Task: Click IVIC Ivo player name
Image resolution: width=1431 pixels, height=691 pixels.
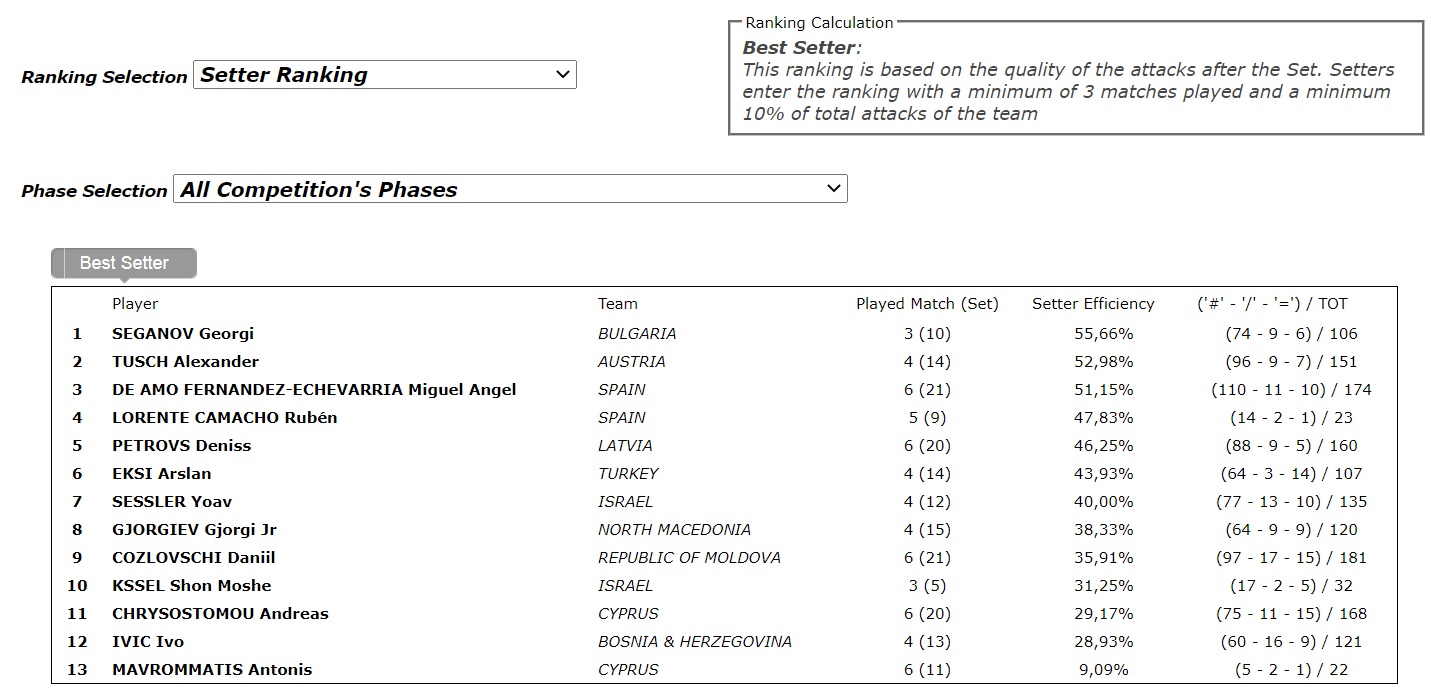Action: click(x=148, y=642)
